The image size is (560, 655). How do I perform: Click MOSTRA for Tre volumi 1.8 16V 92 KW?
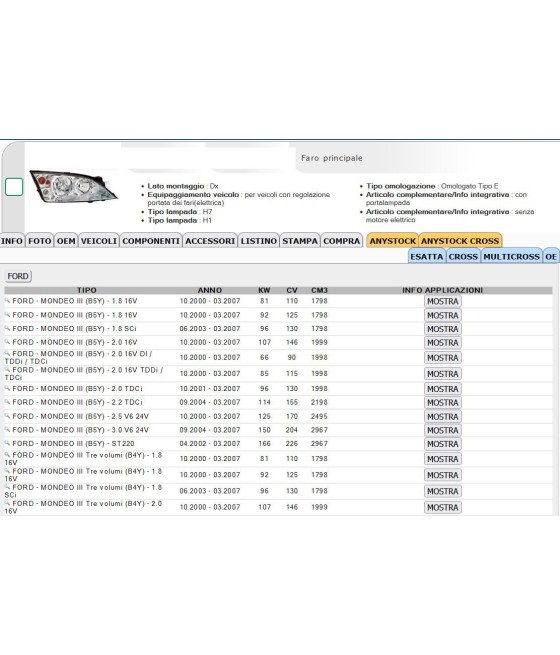[x=443, y=475]
